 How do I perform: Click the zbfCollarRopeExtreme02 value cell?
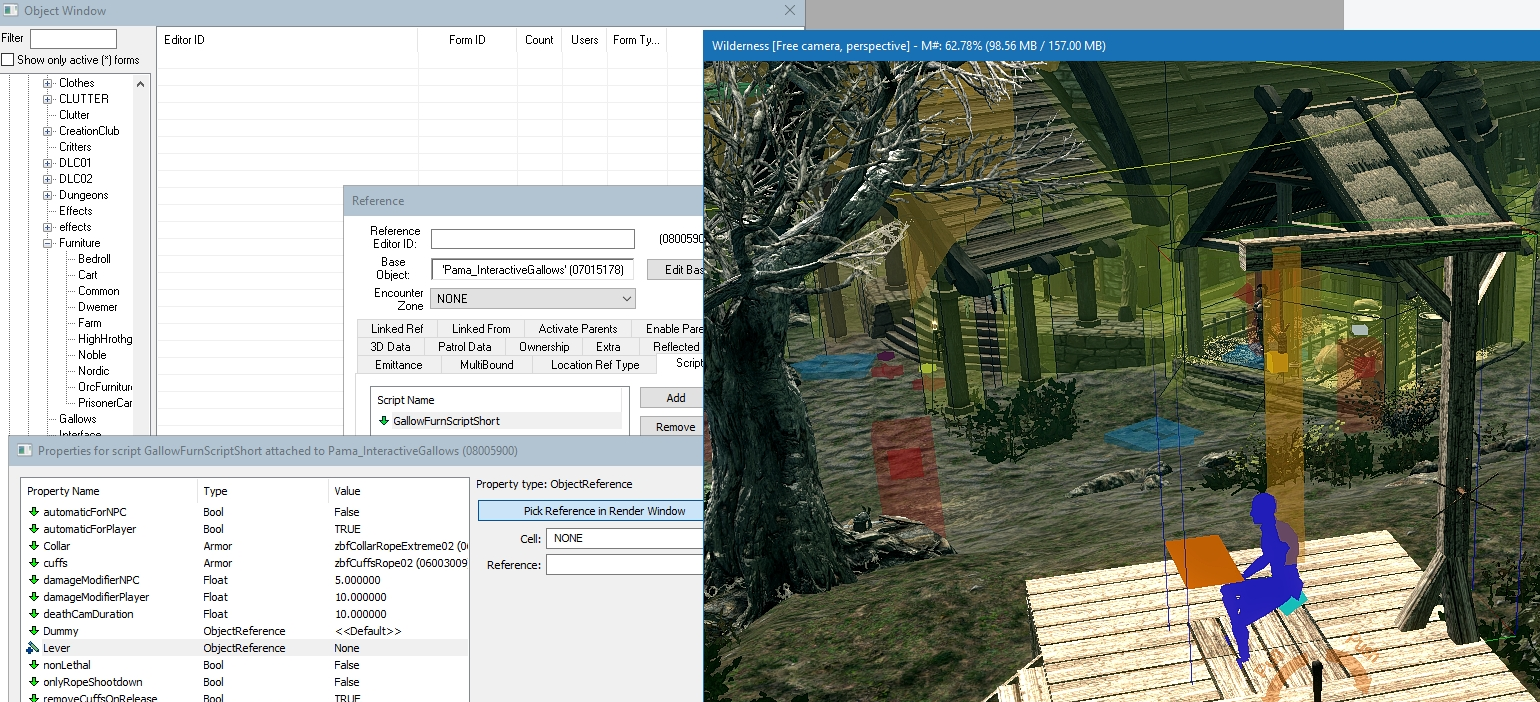399,546
